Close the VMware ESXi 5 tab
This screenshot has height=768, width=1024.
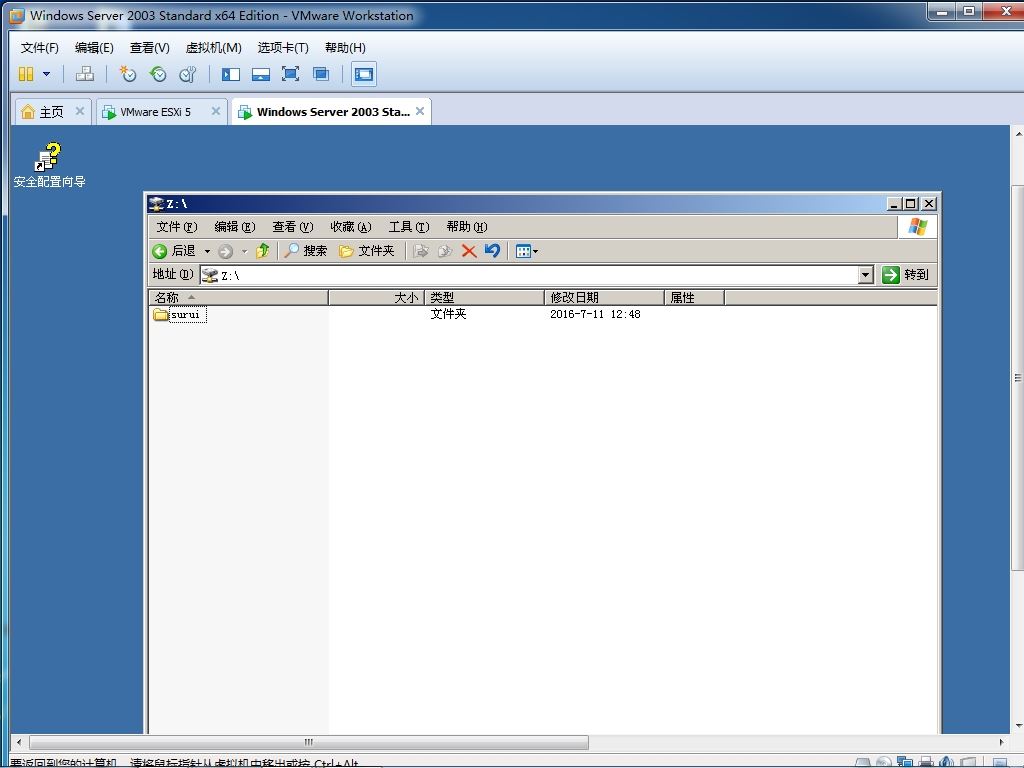(216, 111)
